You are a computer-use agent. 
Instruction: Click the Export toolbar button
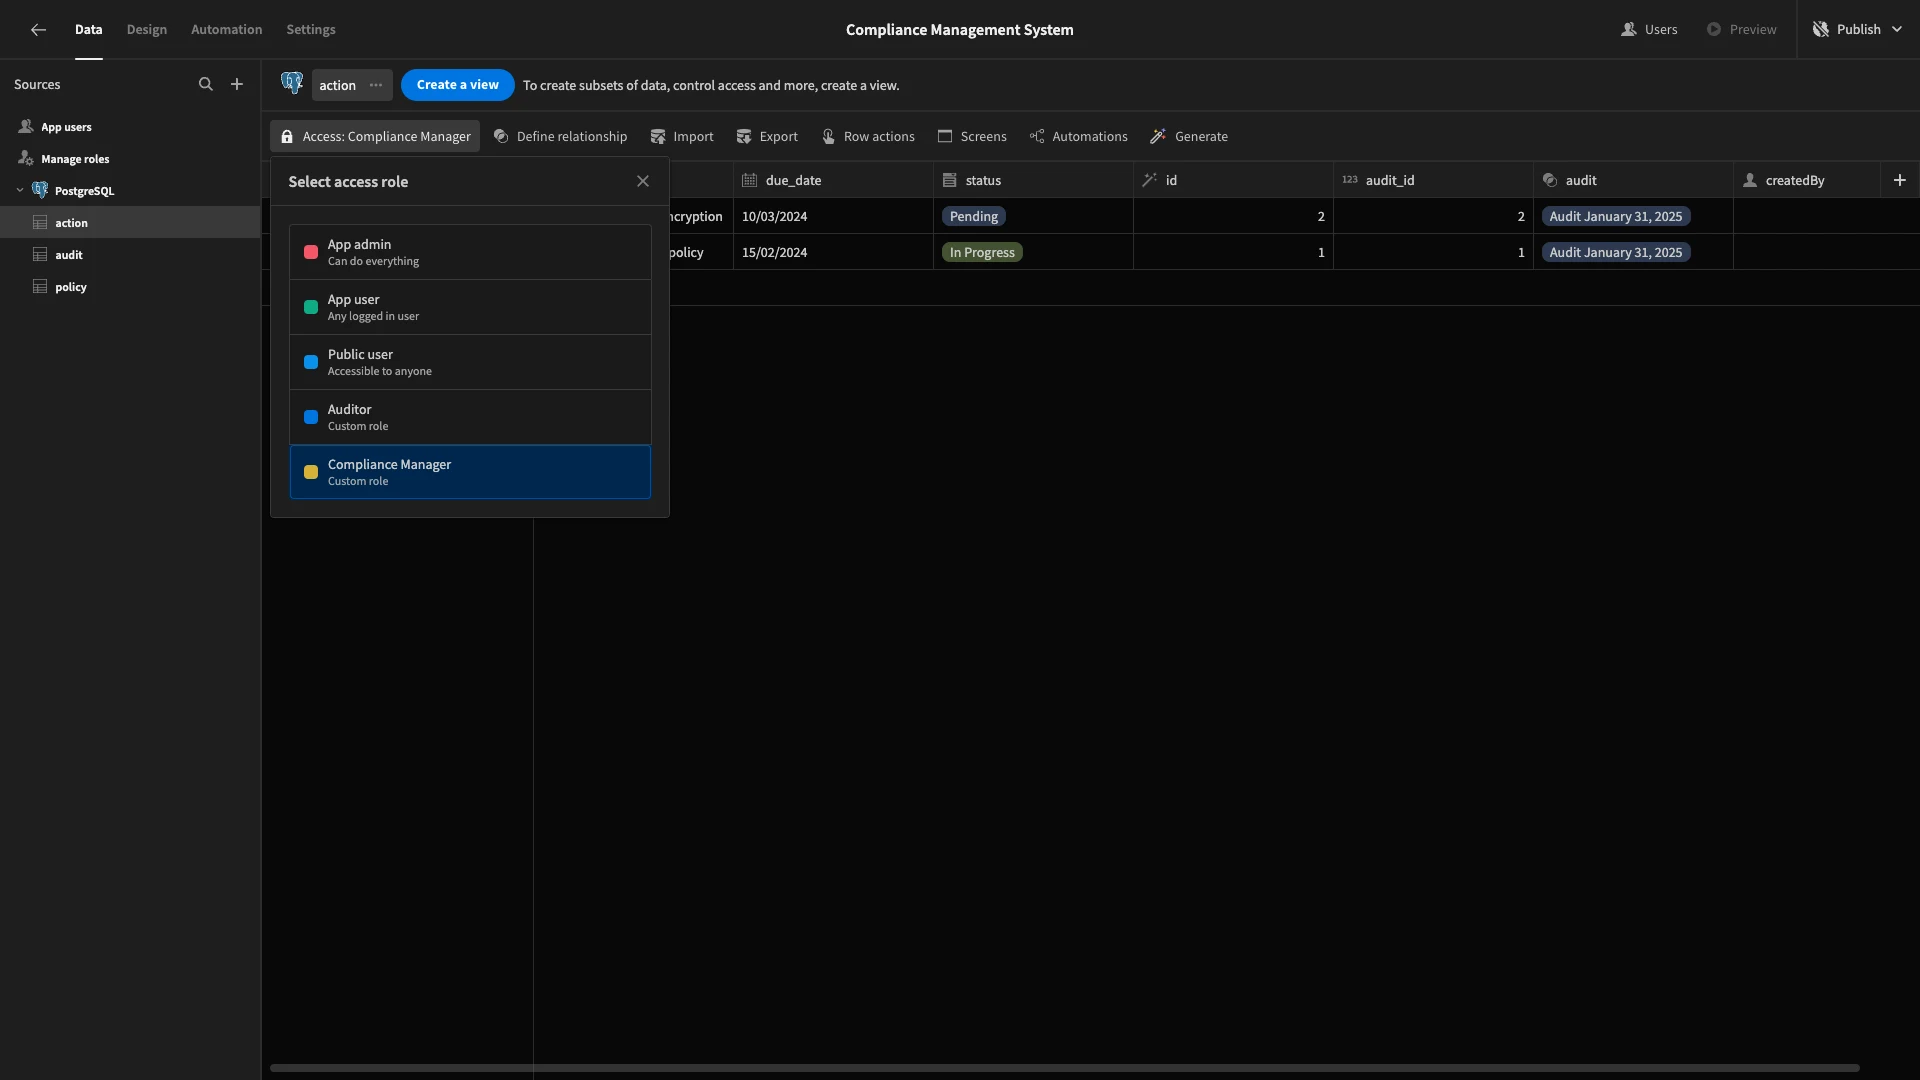767,137
